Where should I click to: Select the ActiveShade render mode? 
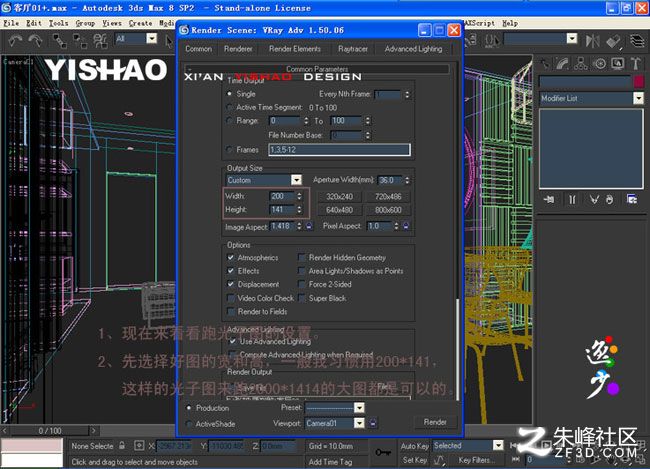point(189,424)
